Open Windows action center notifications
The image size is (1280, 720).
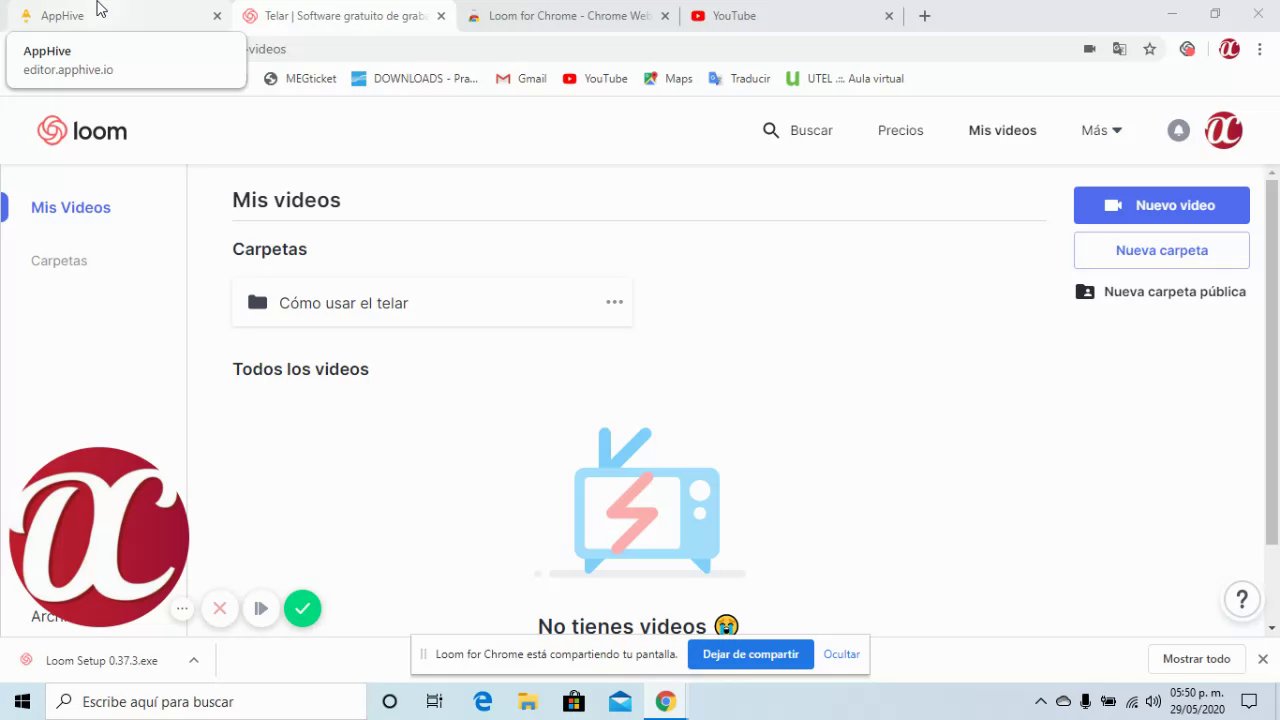[1249, 701]
